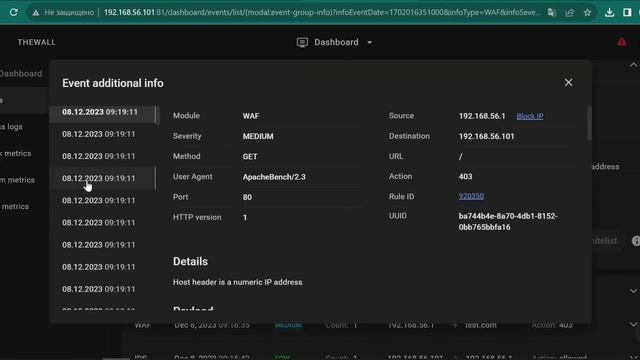The width and height of the screenshot is (640, 360).
Task: Click the Dashboard title text in header
Action: coord(336,42)
